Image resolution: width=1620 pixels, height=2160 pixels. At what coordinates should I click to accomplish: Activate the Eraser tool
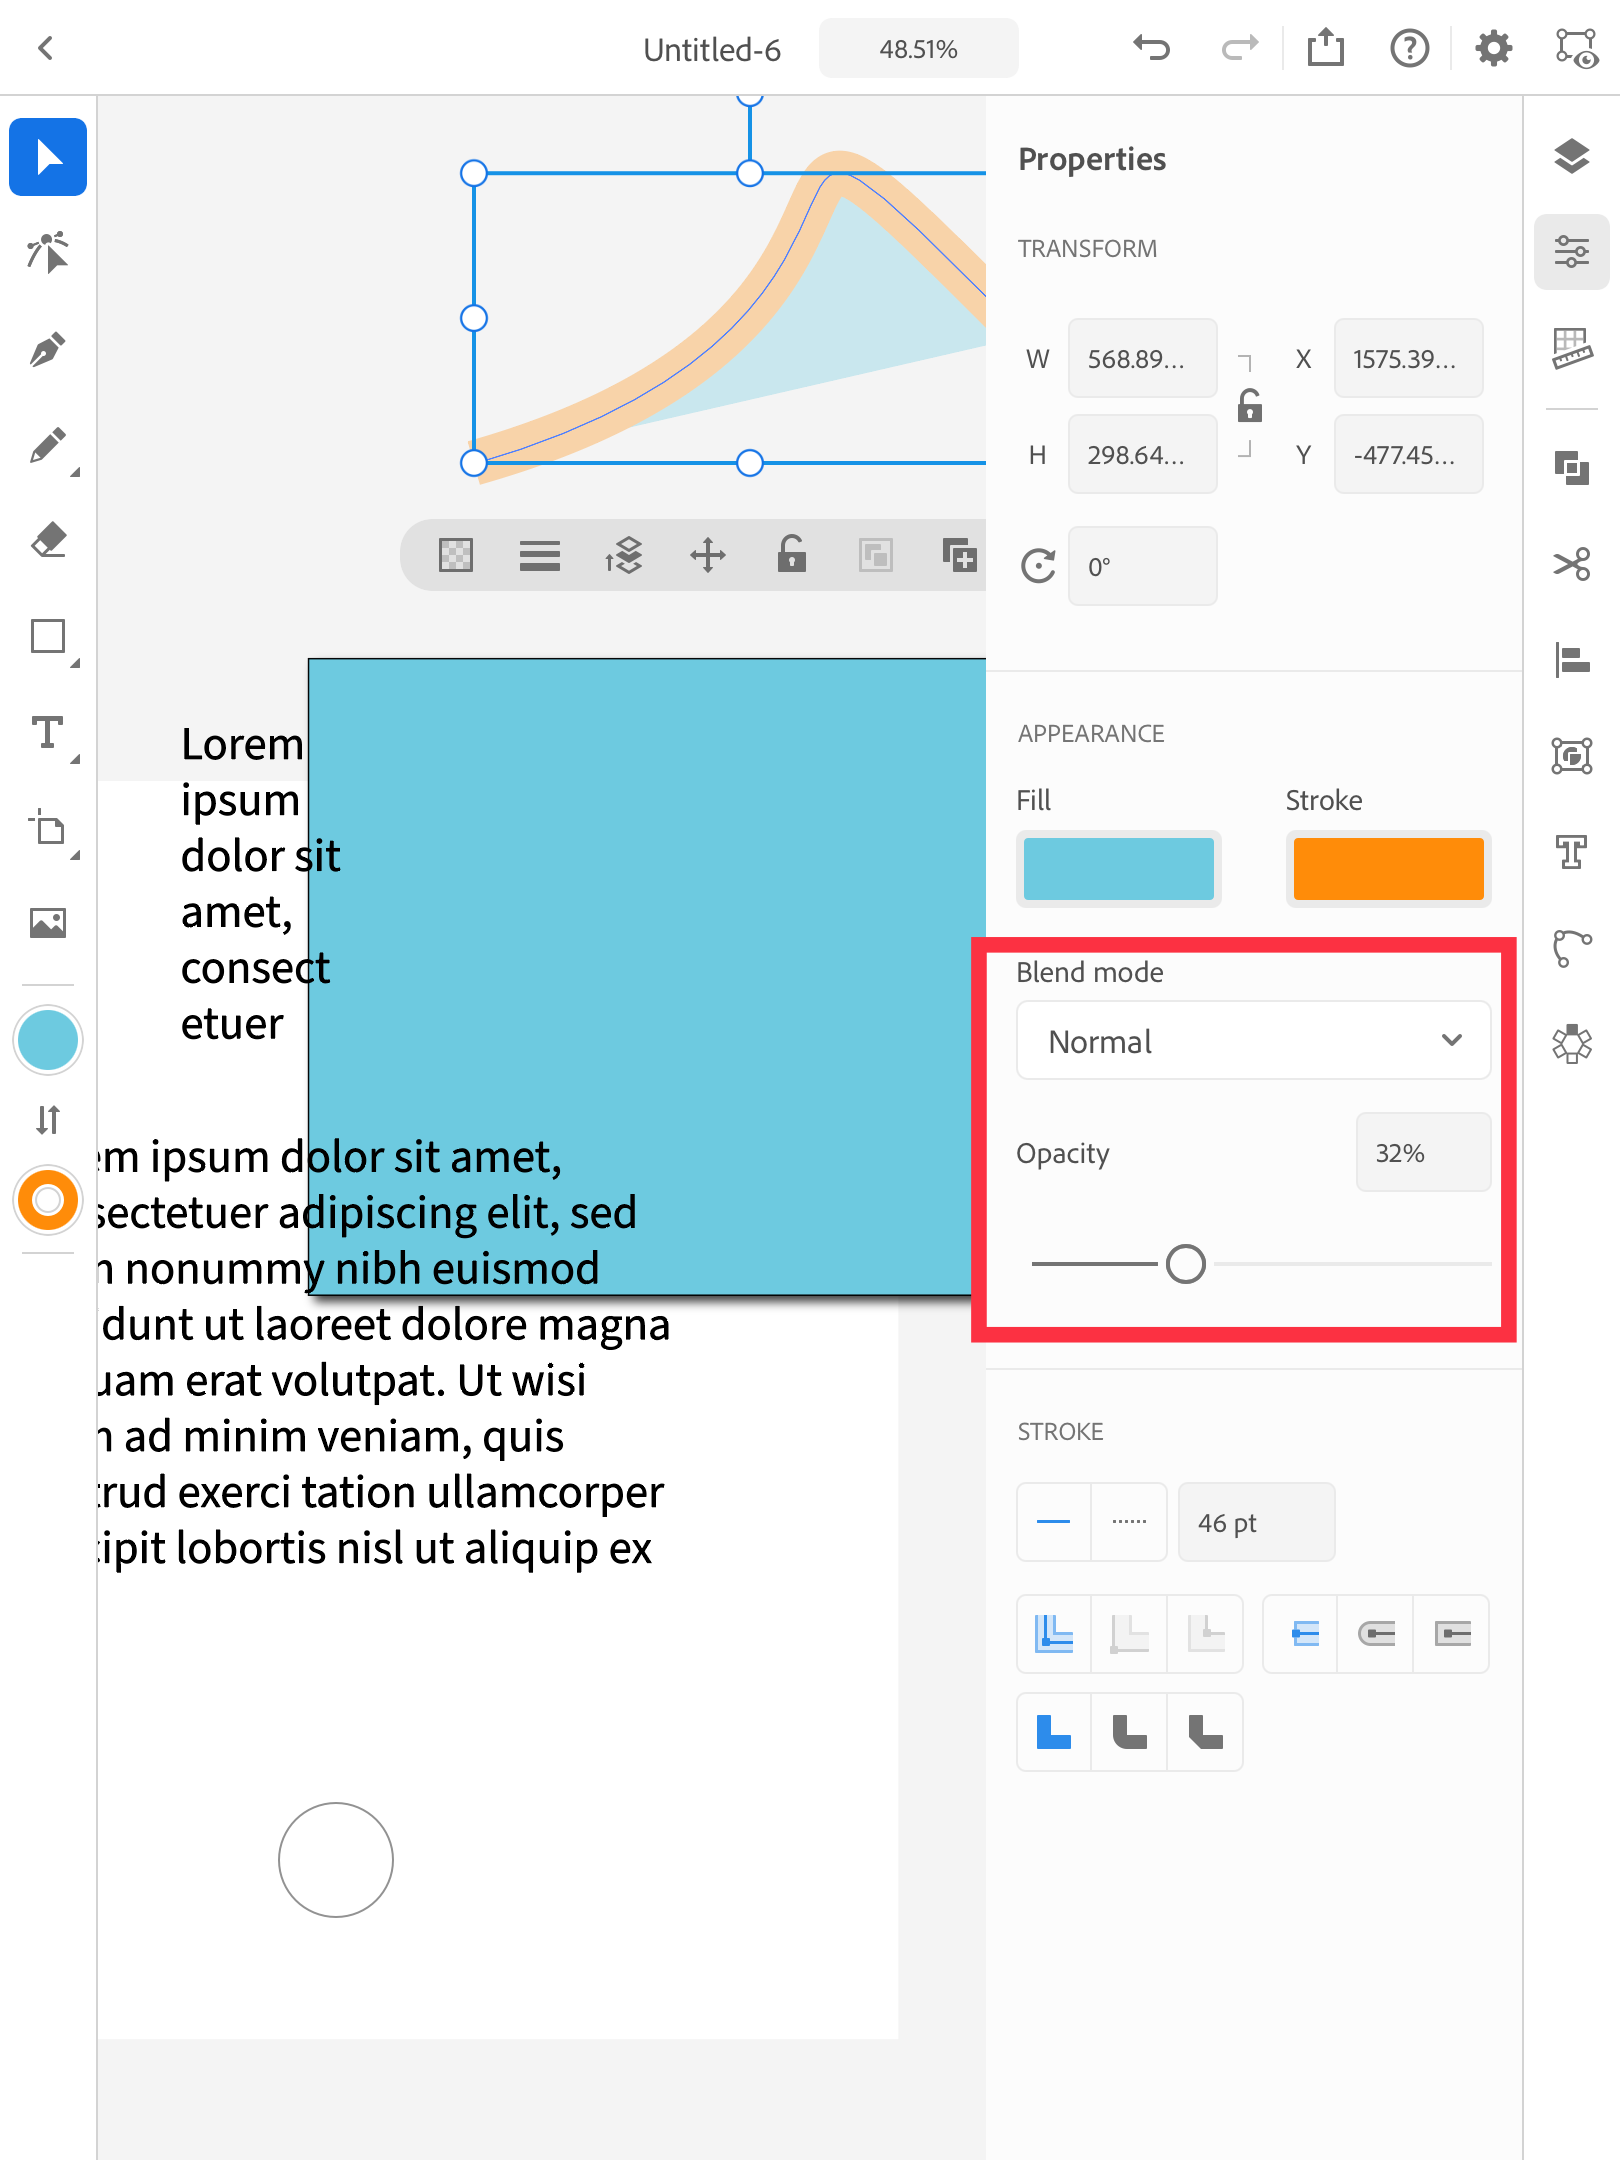(x=47, y=540)
